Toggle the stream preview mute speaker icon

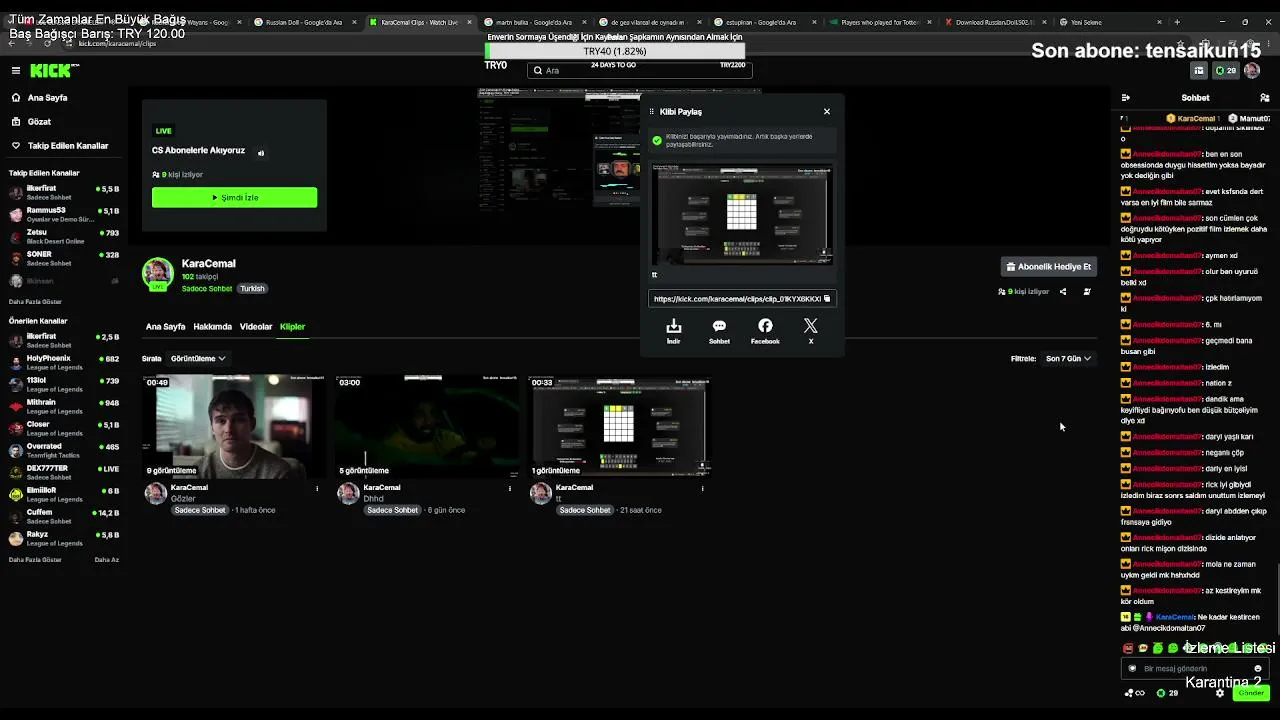coord(261,153)
